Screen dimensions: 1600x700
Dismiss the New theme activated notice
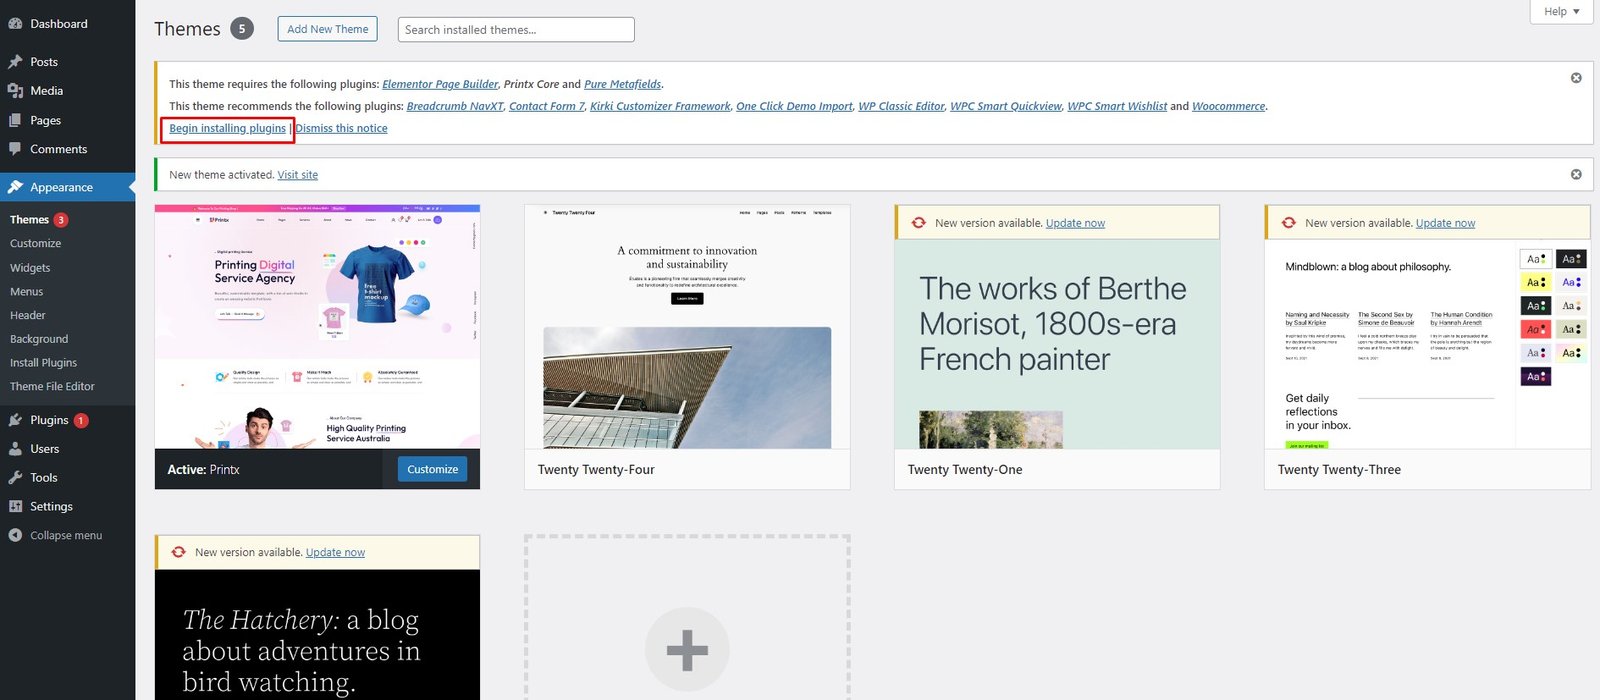click(1576, 174)
